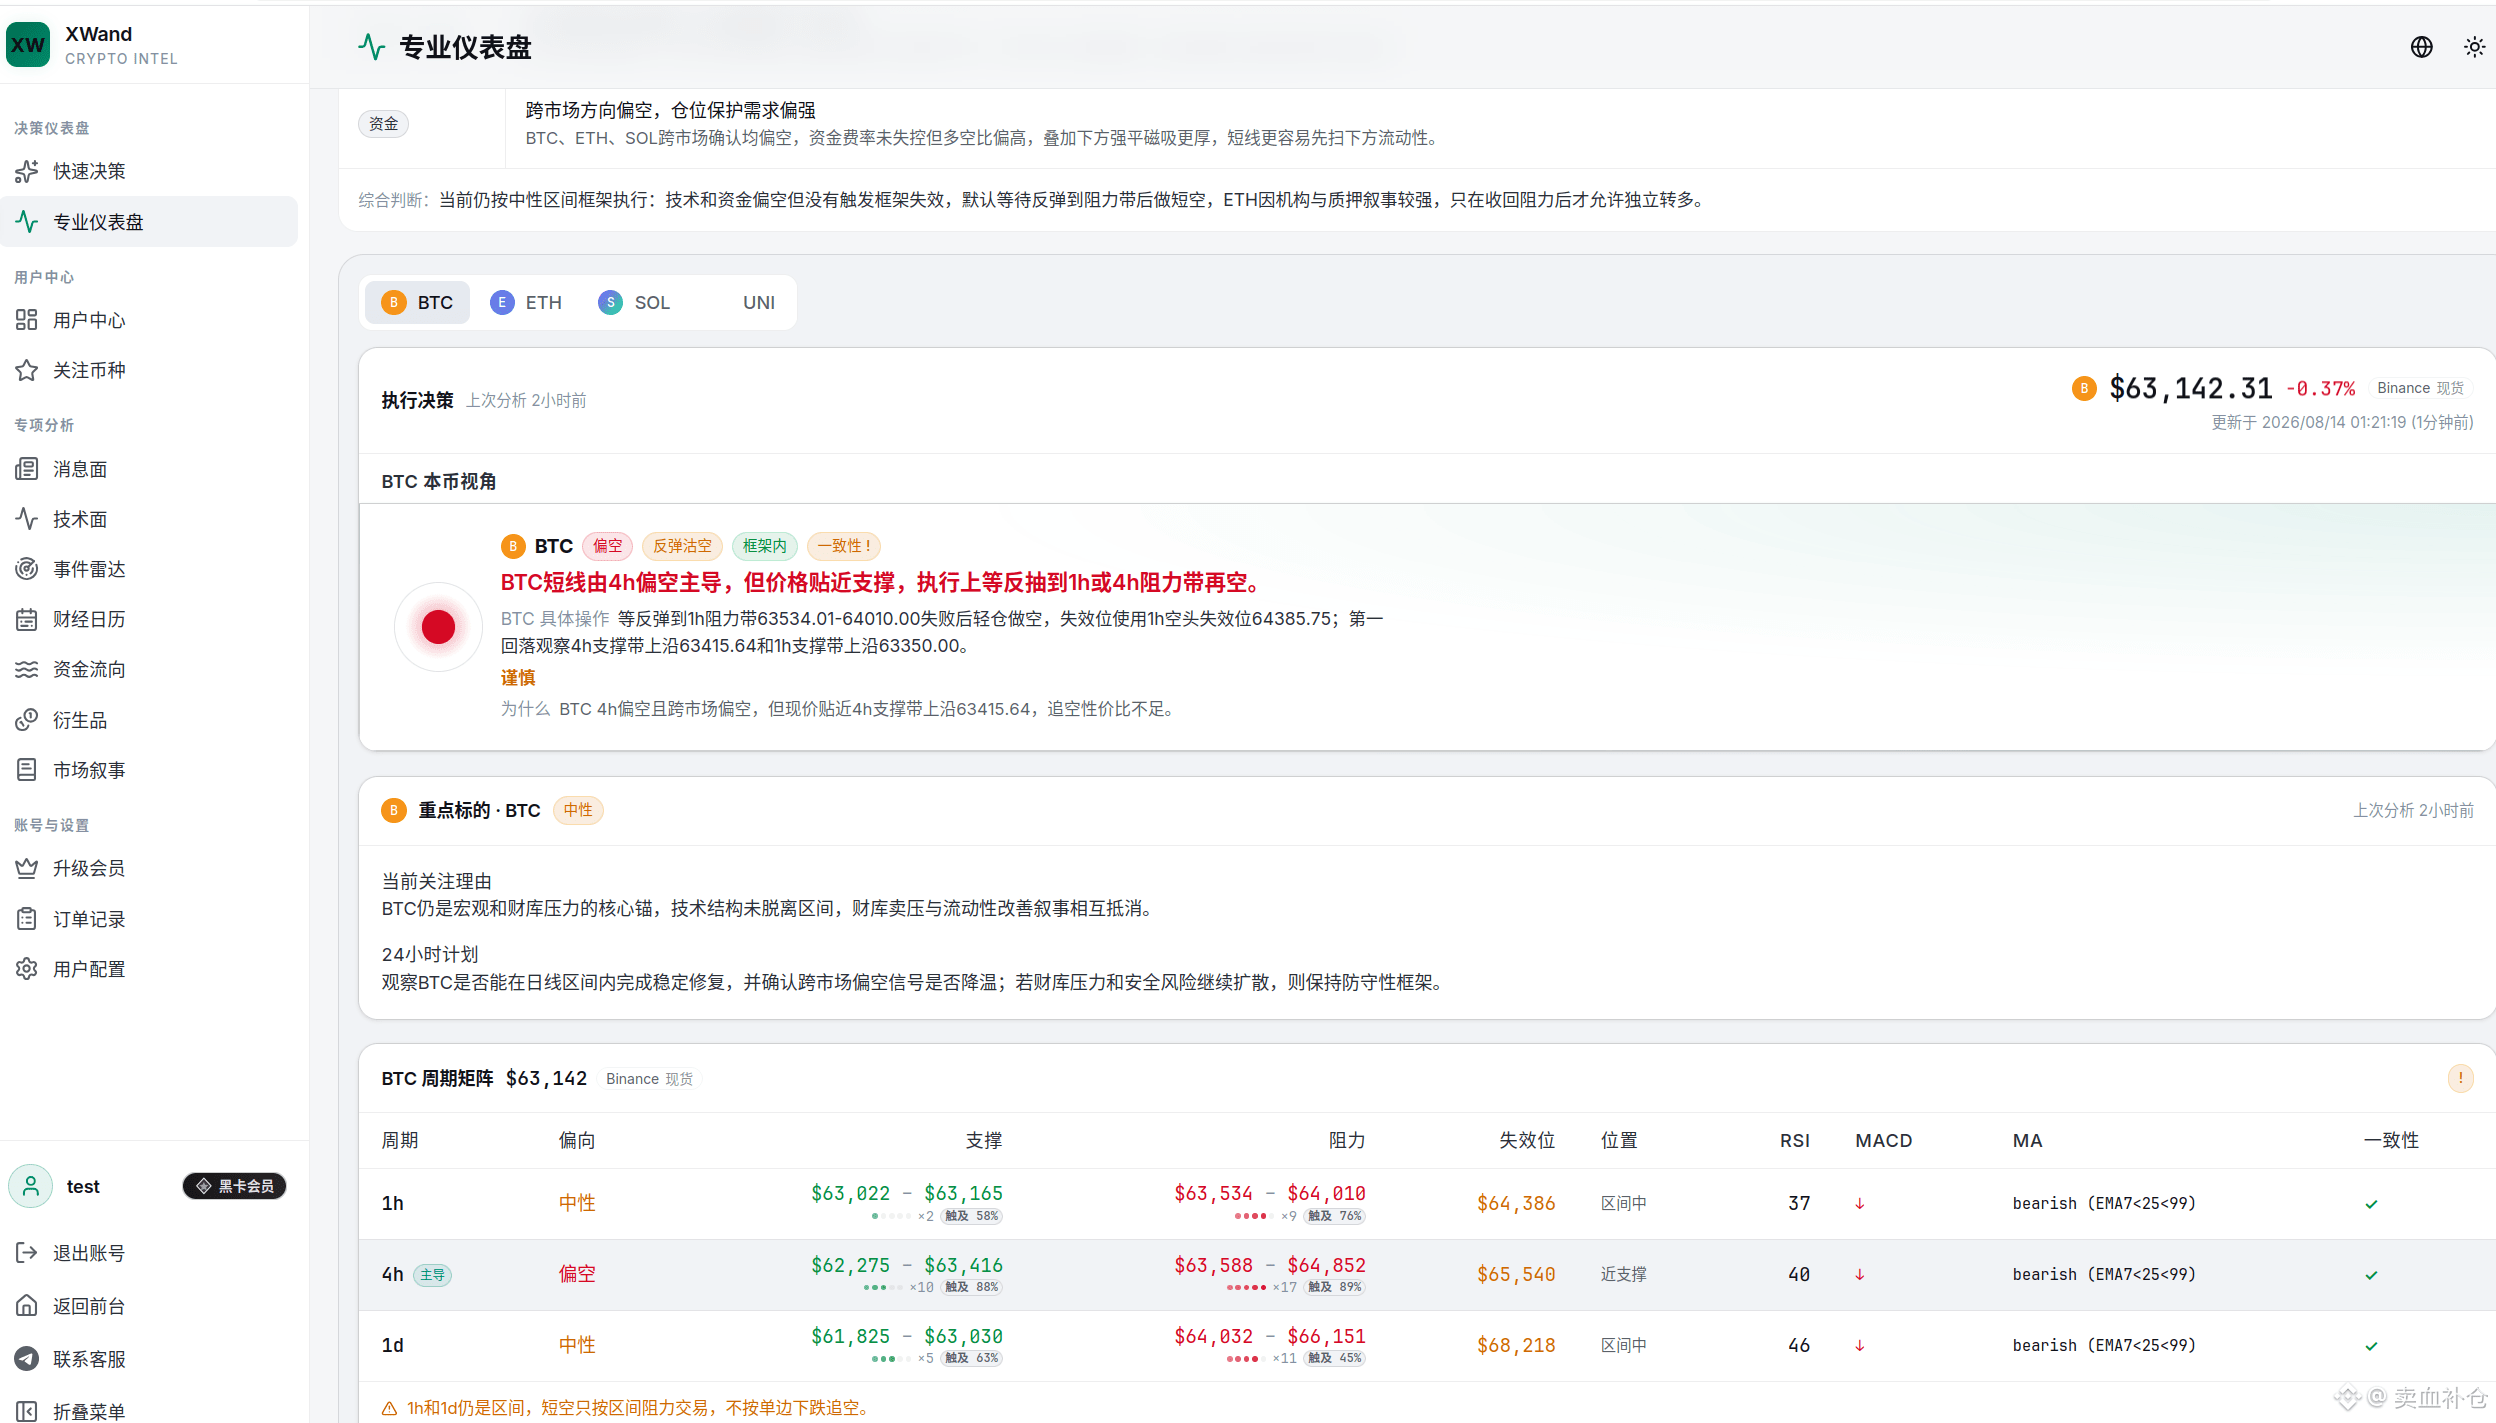The height and width of the screenshot is (1423, 2496).
Task: Click the 快速决策 sparkle icon
Action: [27, 171]
